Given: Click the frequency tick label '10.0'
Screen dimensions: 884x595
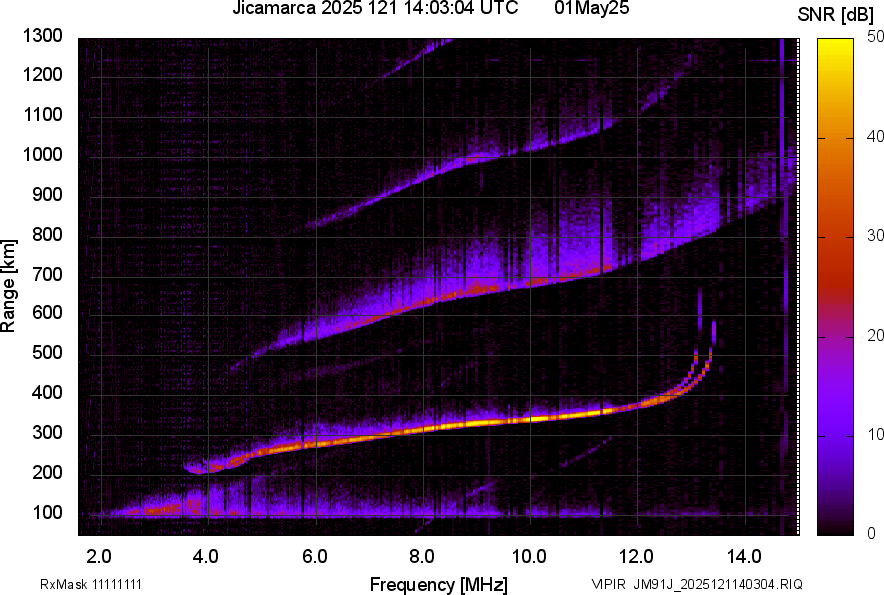Looking at the screenshot, I should [x=529, y=557].
